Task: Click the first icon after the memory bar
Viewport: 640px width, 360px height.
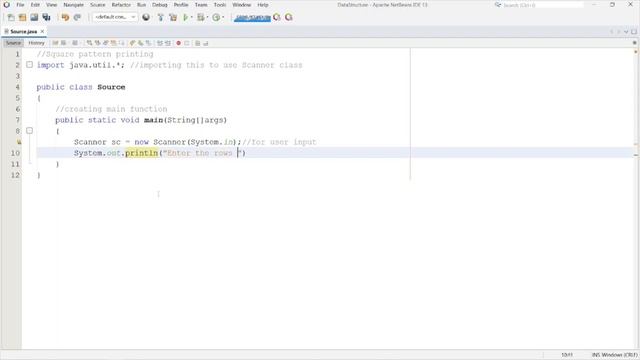Action: coord(277,17)
